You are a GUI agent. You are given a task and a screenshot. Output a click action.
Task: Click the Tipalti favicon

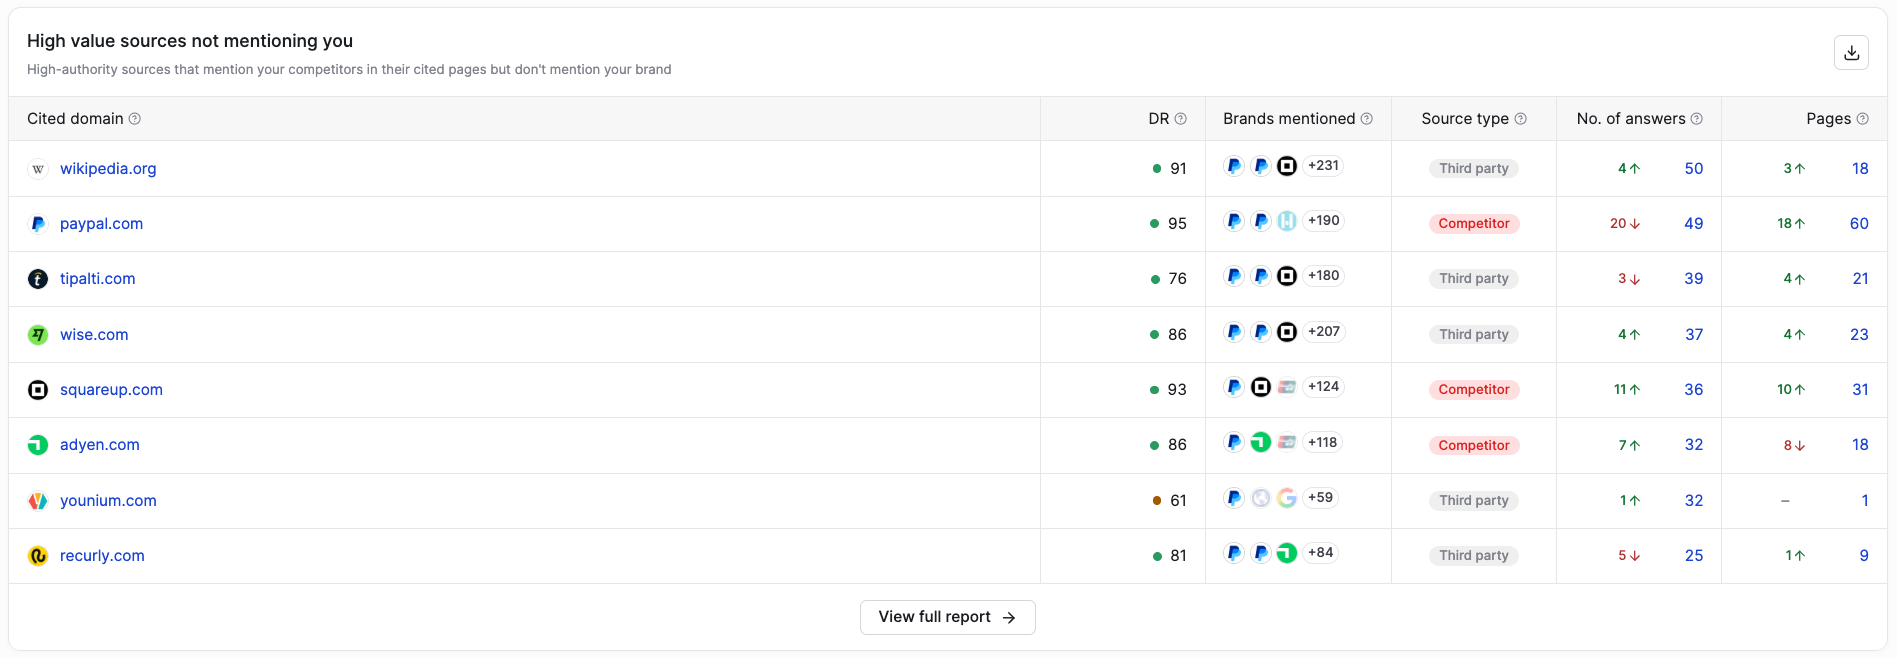38,279
